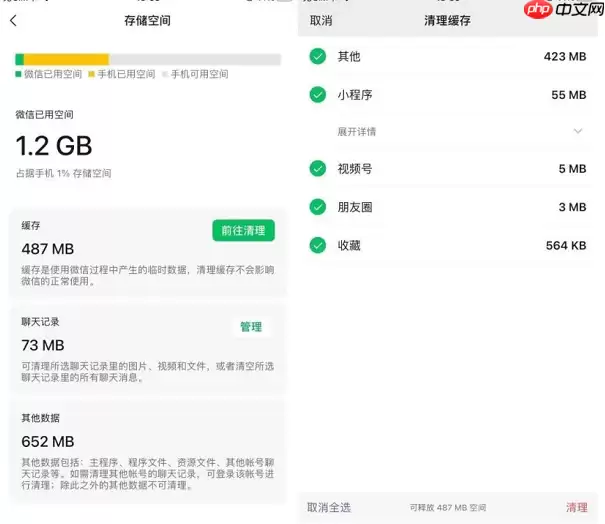Click the green 微信已用空间 legend square

(x=18, y=74)
